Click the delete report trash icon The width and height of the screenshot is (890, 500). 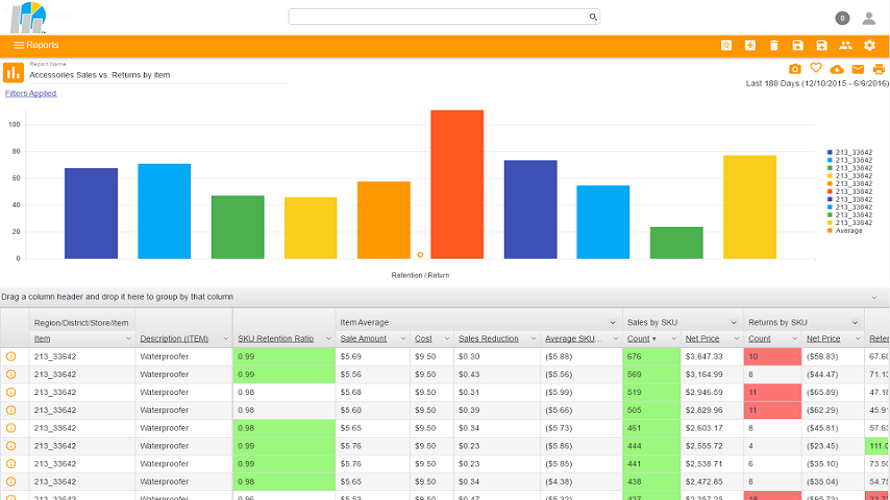coord(774,45)
